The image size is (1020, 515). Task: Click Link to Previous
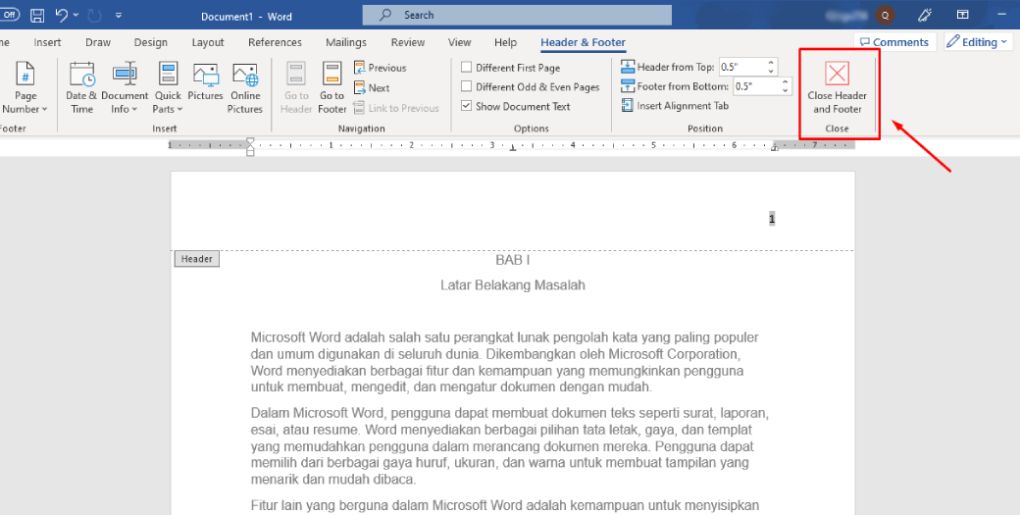tap(396, 108)
